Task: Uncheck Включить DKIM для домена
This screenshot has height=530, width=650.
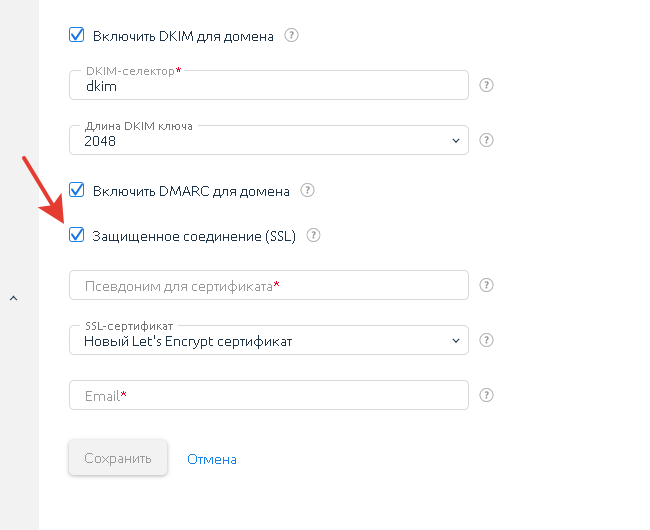Action: 77,35
